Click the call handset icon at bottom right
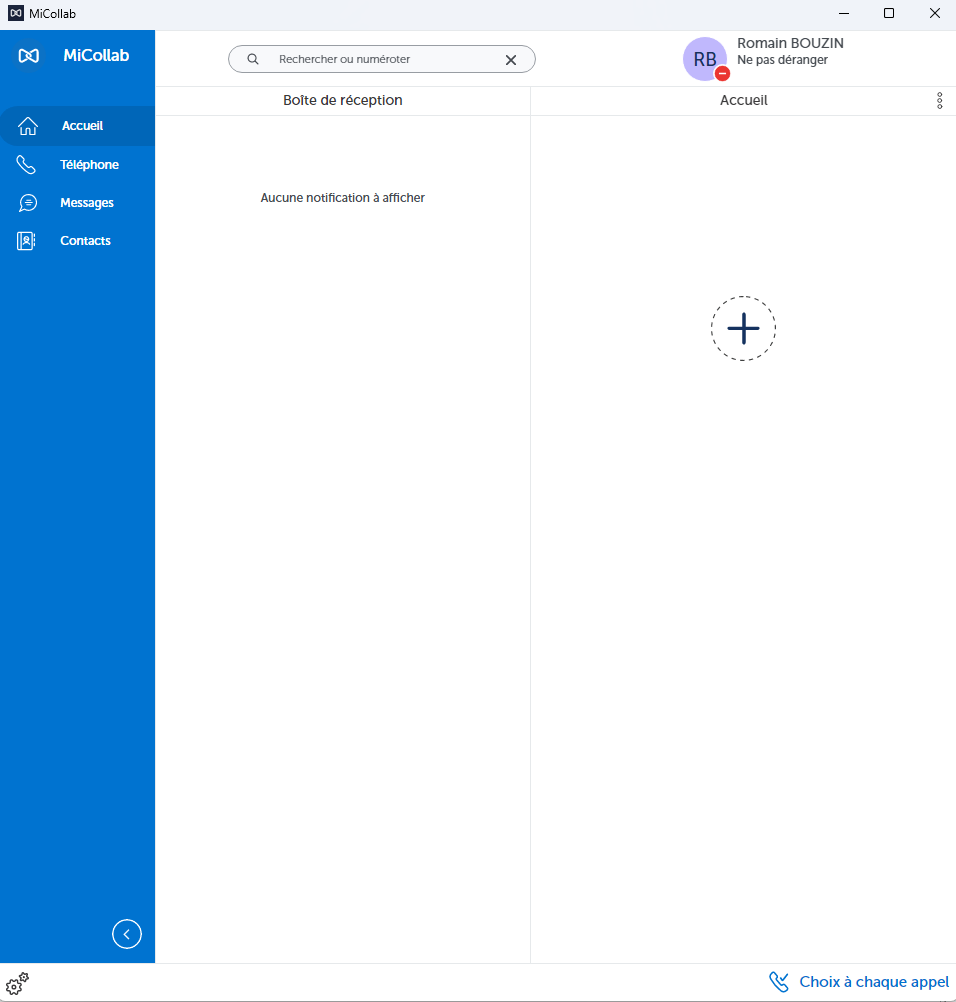 (x=779, y=982)
